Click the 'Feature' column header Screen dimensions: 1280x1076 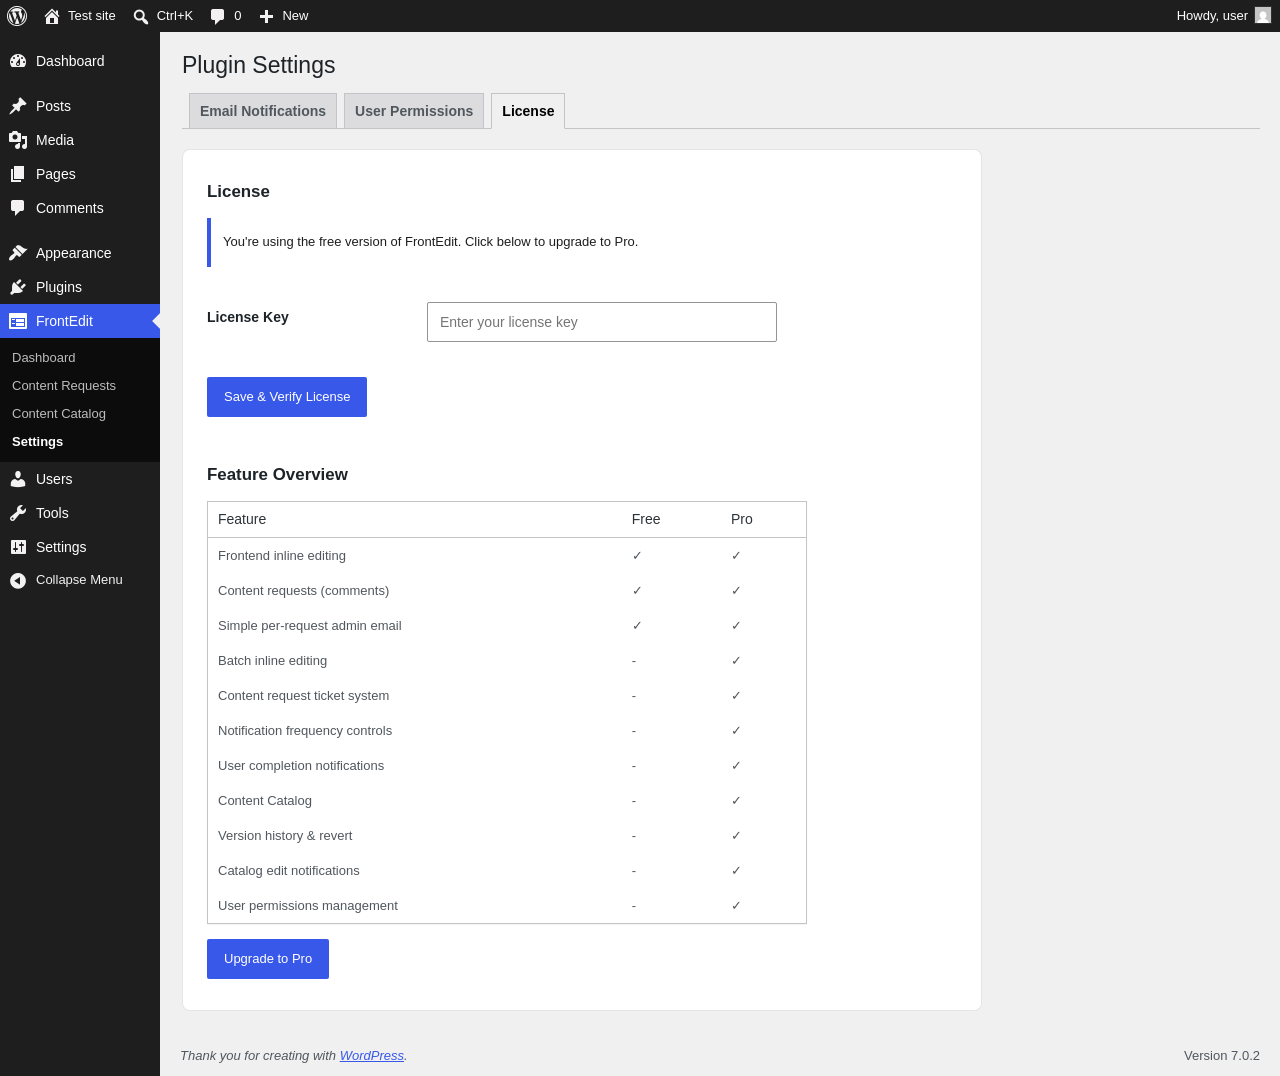pyautogui.click(x=242, y=519)
